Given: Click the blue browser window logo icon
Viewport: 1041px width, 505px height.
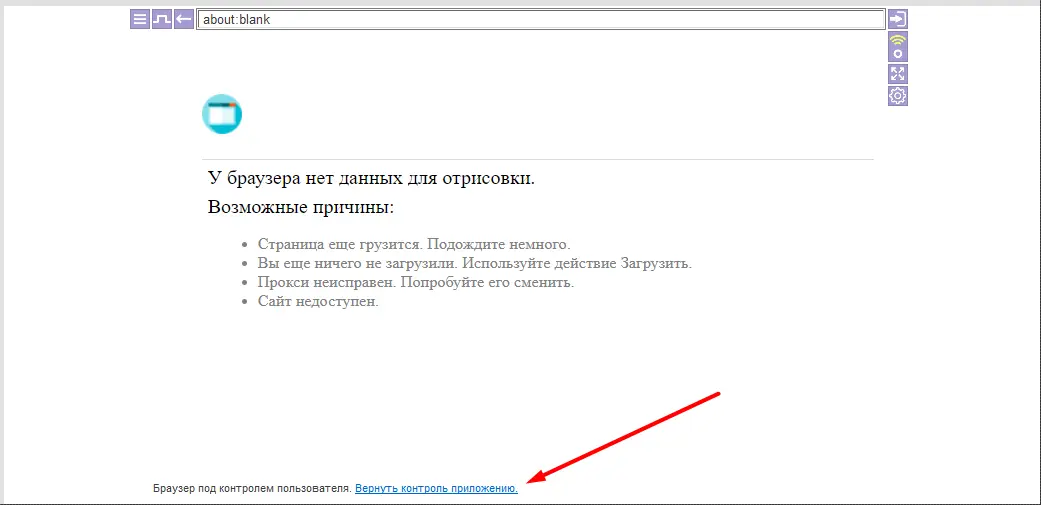Looking at the screenshot, I should tap(222, 114).
